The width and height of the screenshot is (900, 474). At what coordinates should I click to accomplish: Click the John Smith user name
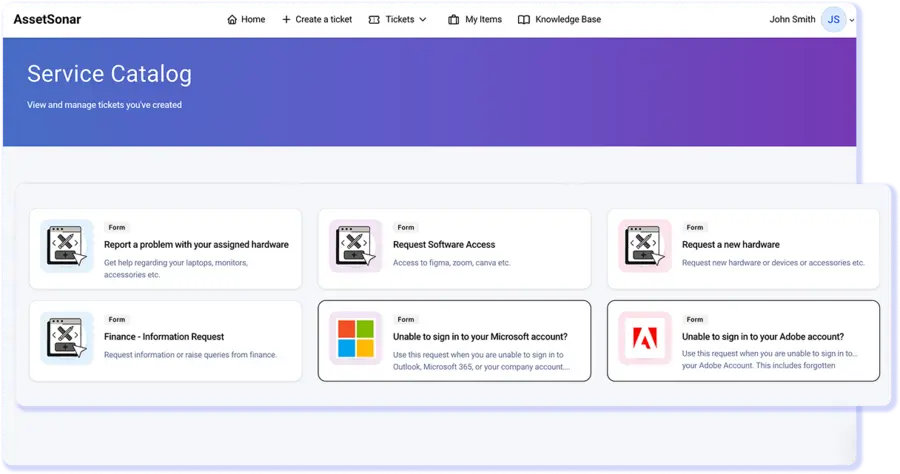[x=792, y=20]
